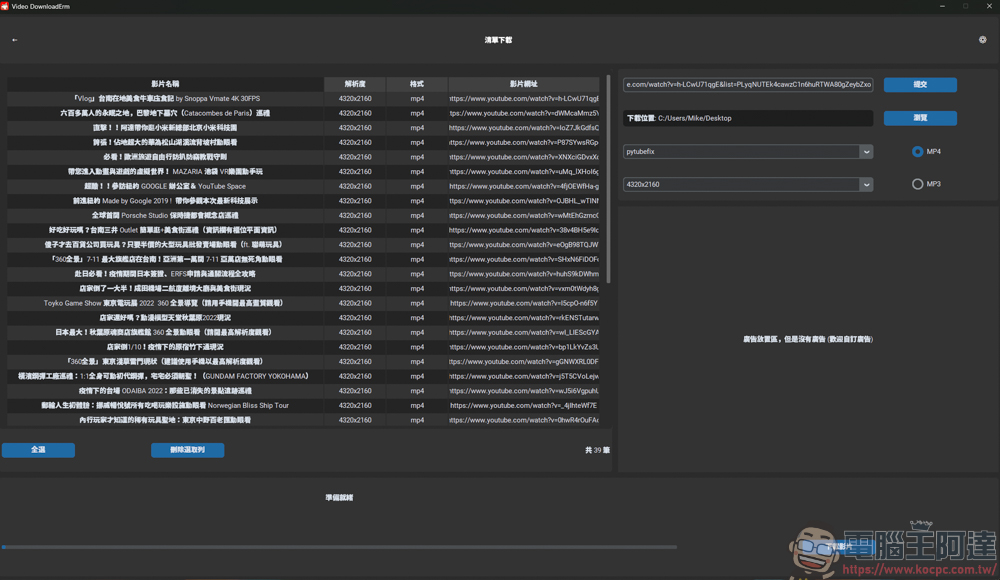The image size is (1000, 580).
Task: Open the pytubefix downloader dropdown
Action: click(x=747, y=151)
